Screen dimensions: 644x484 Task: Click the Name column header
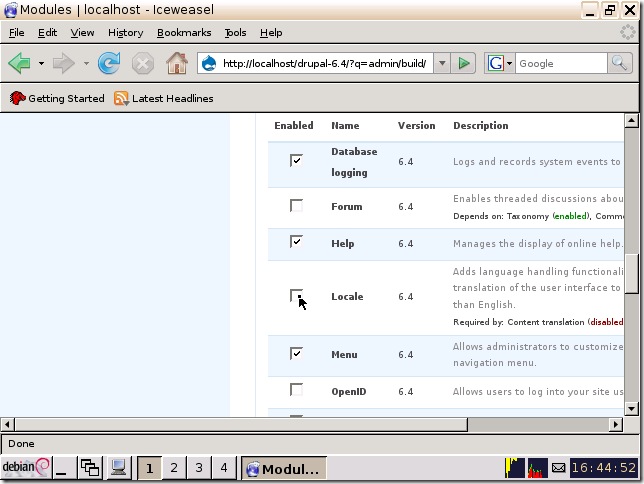[x=345, y=125]
